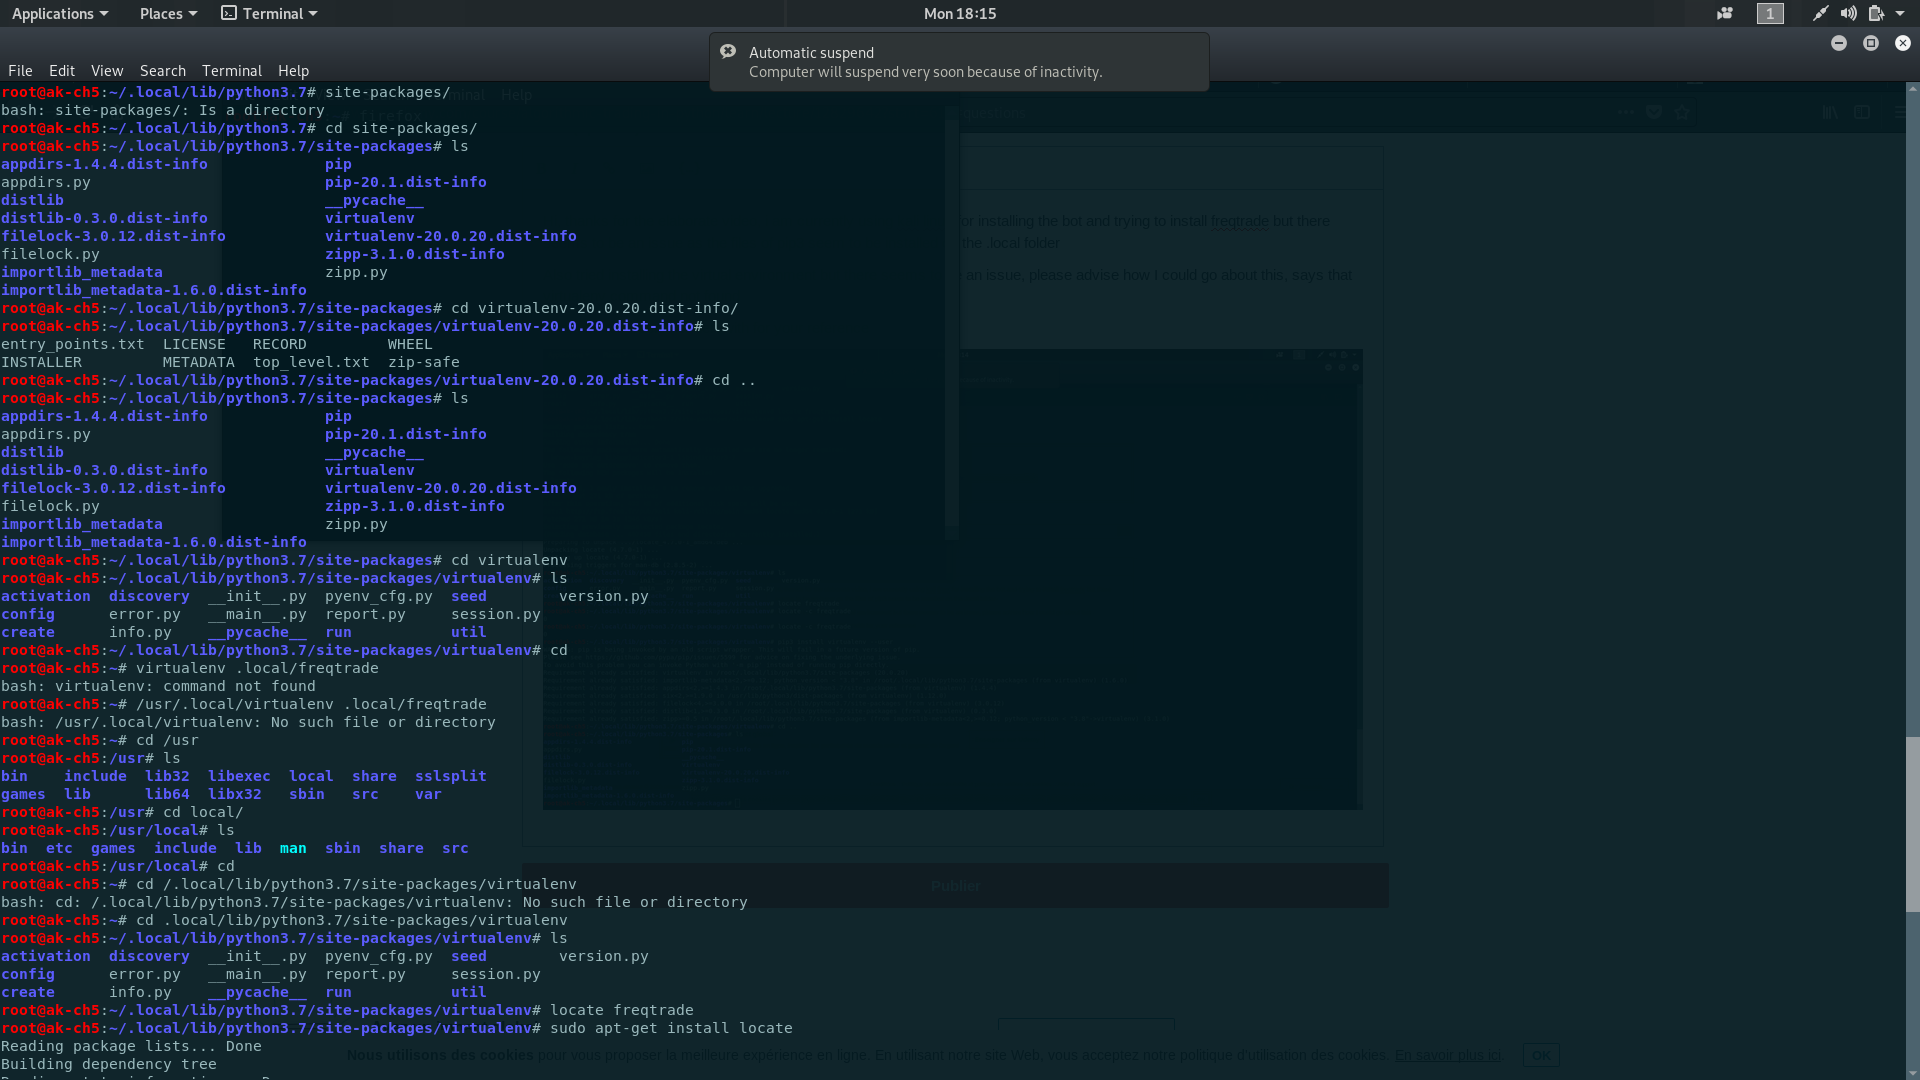This screenshot has height=1080, width=1920.
Task: Save the page with the Pocket icon
Action: click(1654, 112)
